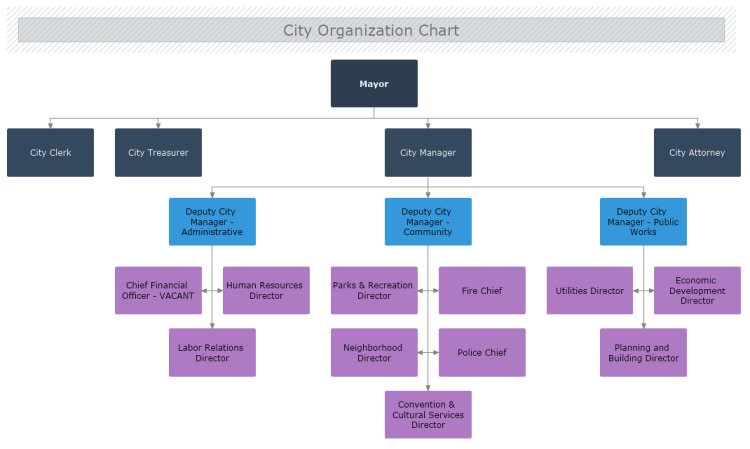Click Chief Financial Officer - VACANT box
This screenshot has width=750, height=449.
click(x=158, y=290)
